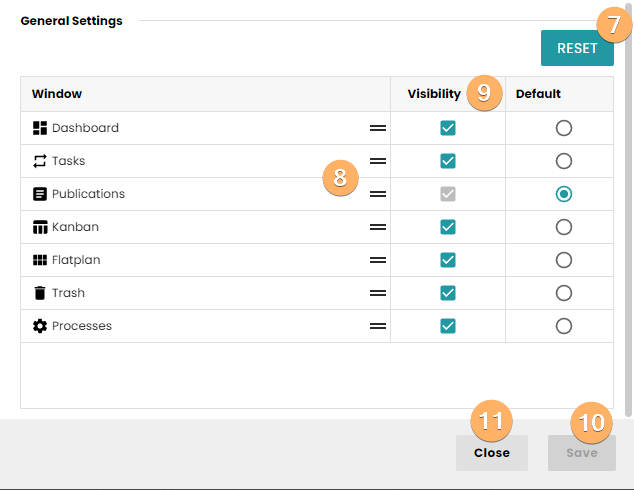This screenshot has height=490, width=634.
Task: Click the Flatplan grid icon
Action: pos(40,260)
